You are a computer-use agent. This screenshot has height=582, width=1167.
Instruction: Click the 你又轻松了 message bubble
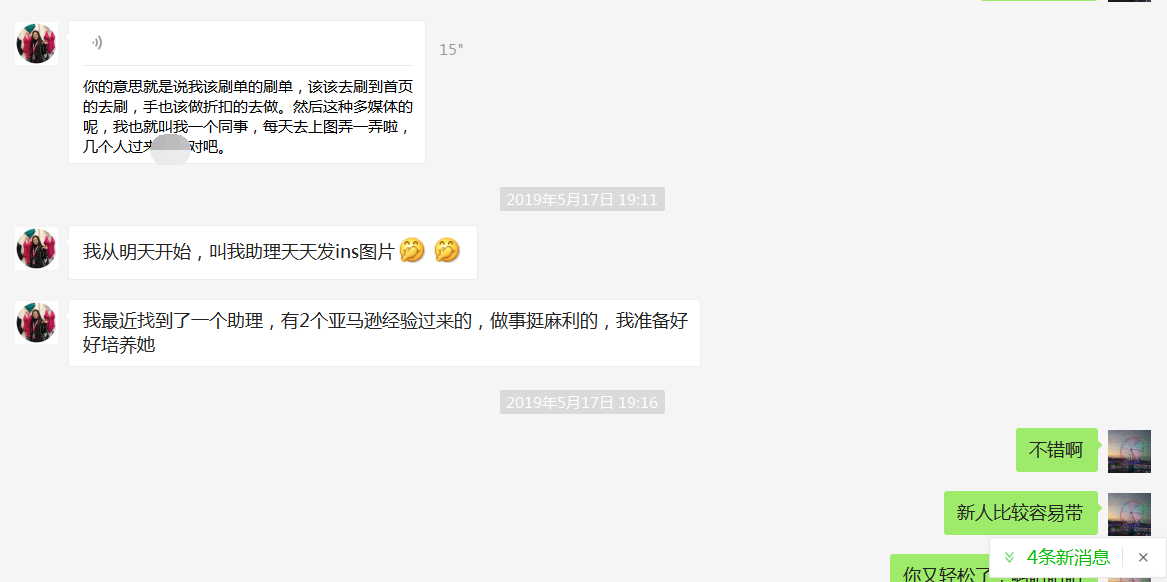point(994,569)
